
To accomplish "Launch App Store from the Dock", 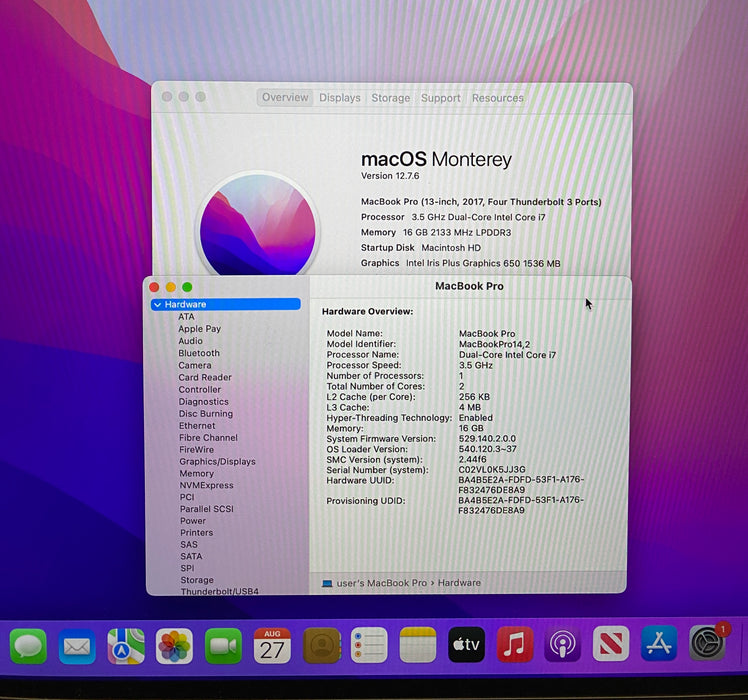I will (x=659, y=644).
